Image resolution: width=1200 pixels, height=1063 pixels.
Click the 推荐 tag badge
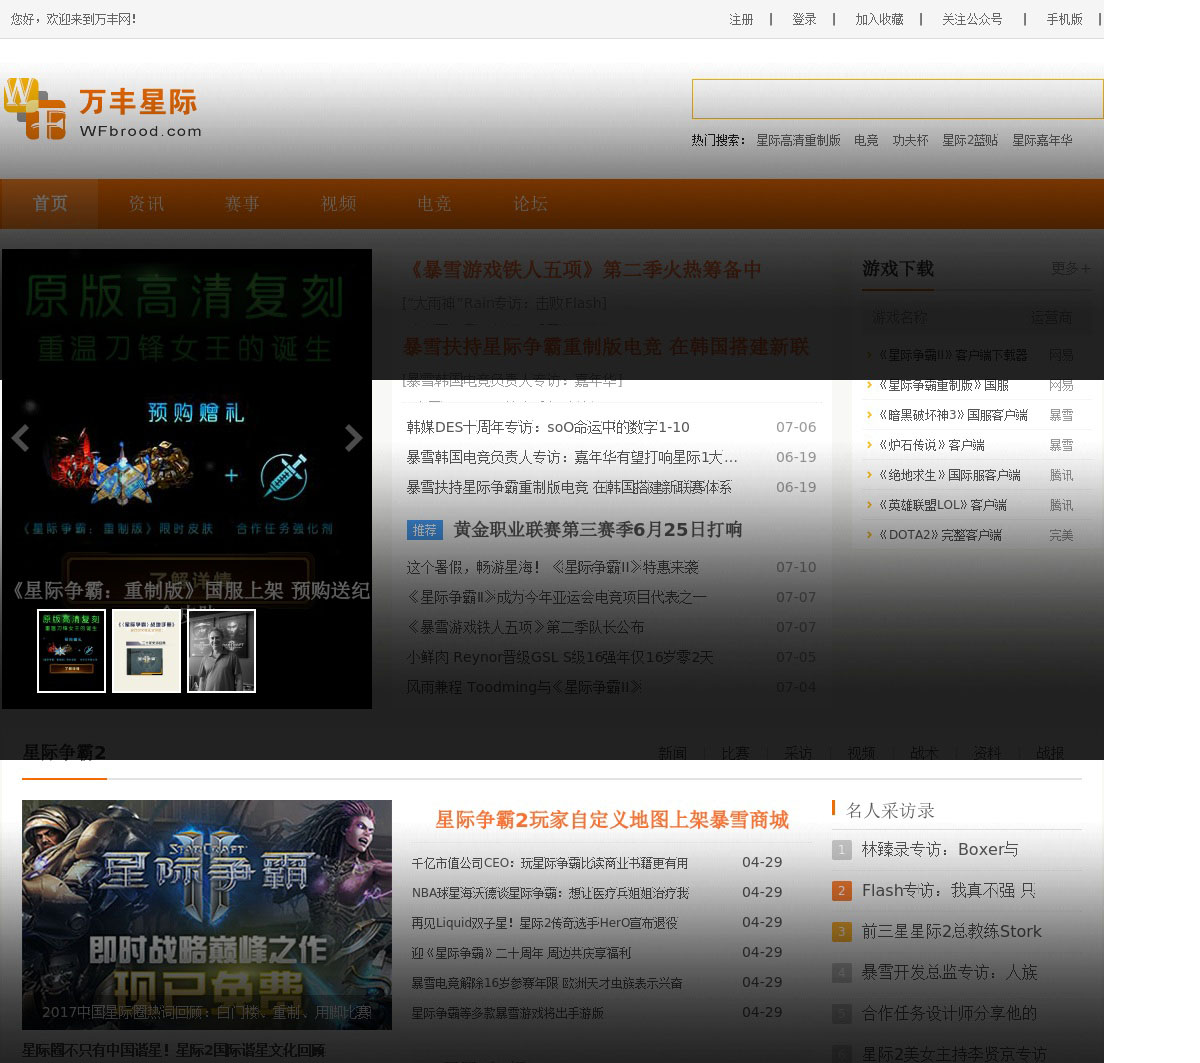coord(425,530)
